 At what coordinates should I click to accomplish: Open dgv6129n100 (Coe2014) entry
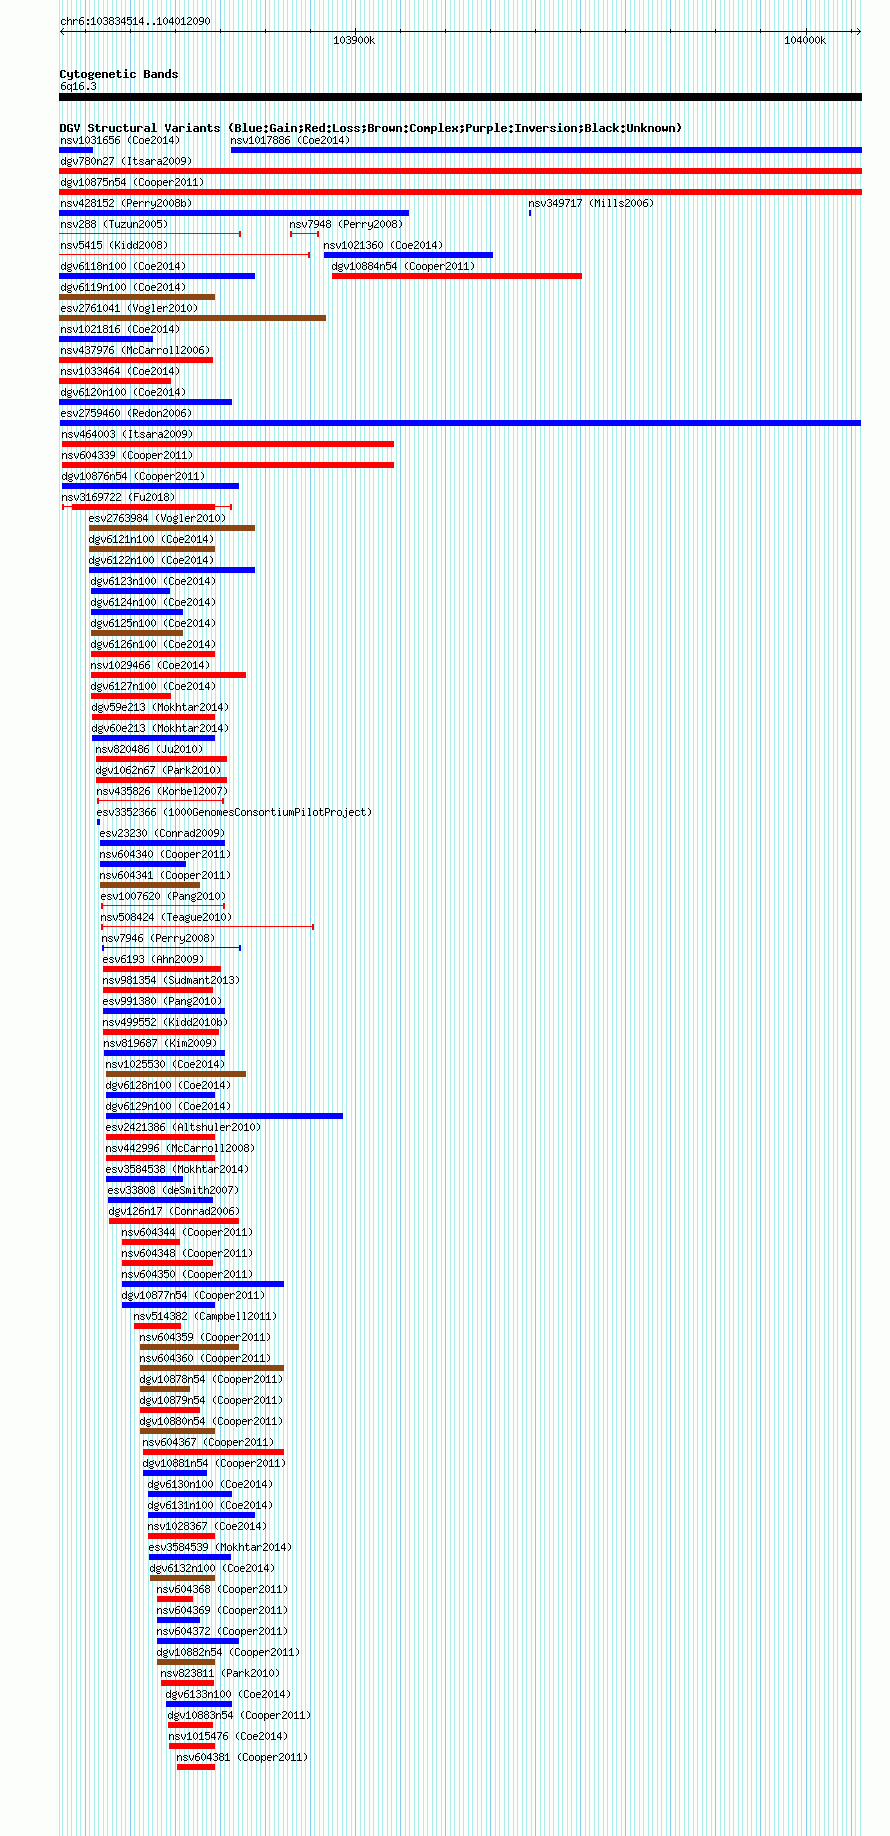click(169, 1107)
